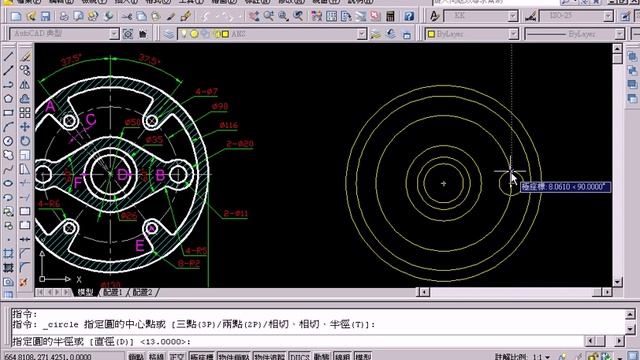Toggle Ortho mode (正交) in status bar
Screen dimensions: 640x360
tap(176, 357)
